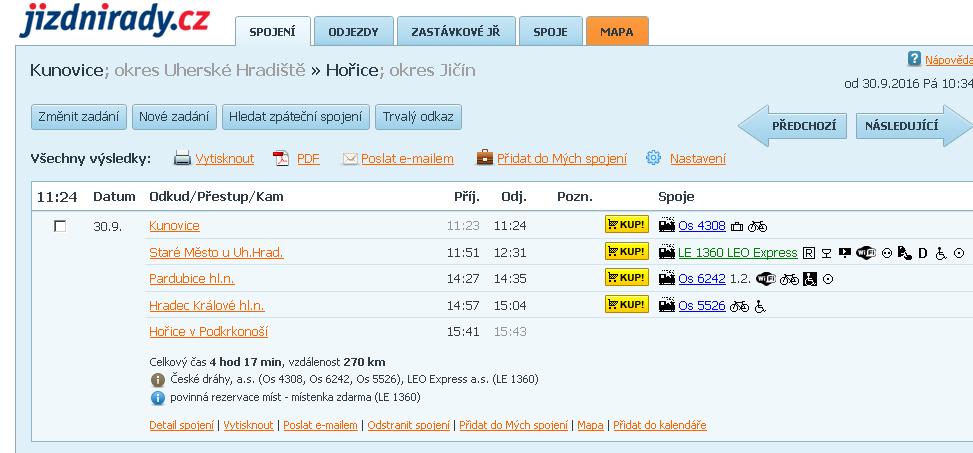The image size is (973, 453).
Task: Buy ticket with KUP! for Pardubice hl.n.
Action: click(x=626, y=278)
